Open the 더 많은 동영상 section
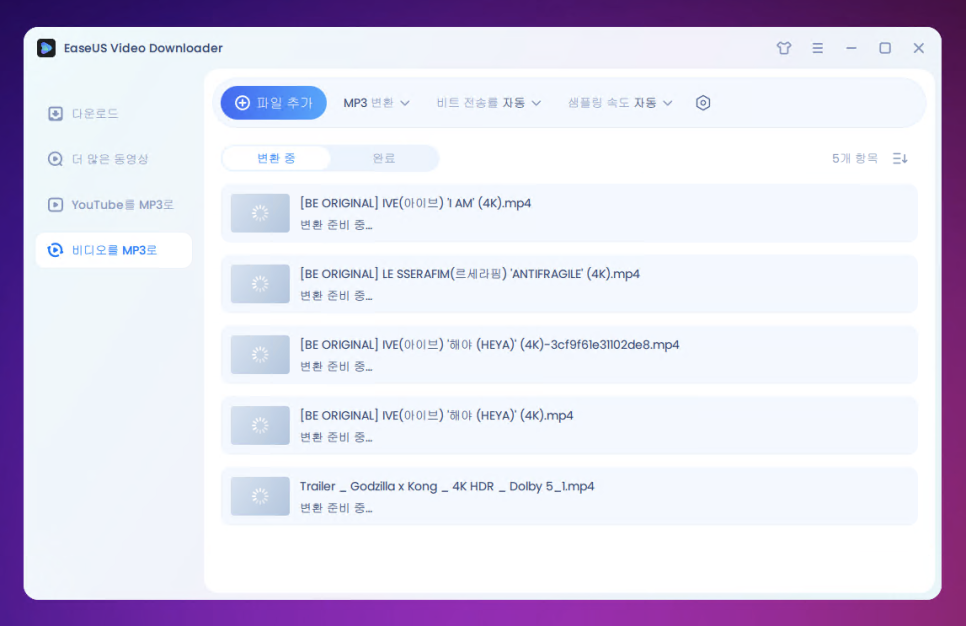This screenshot has height=626, width=966. (x=113, y=159)
